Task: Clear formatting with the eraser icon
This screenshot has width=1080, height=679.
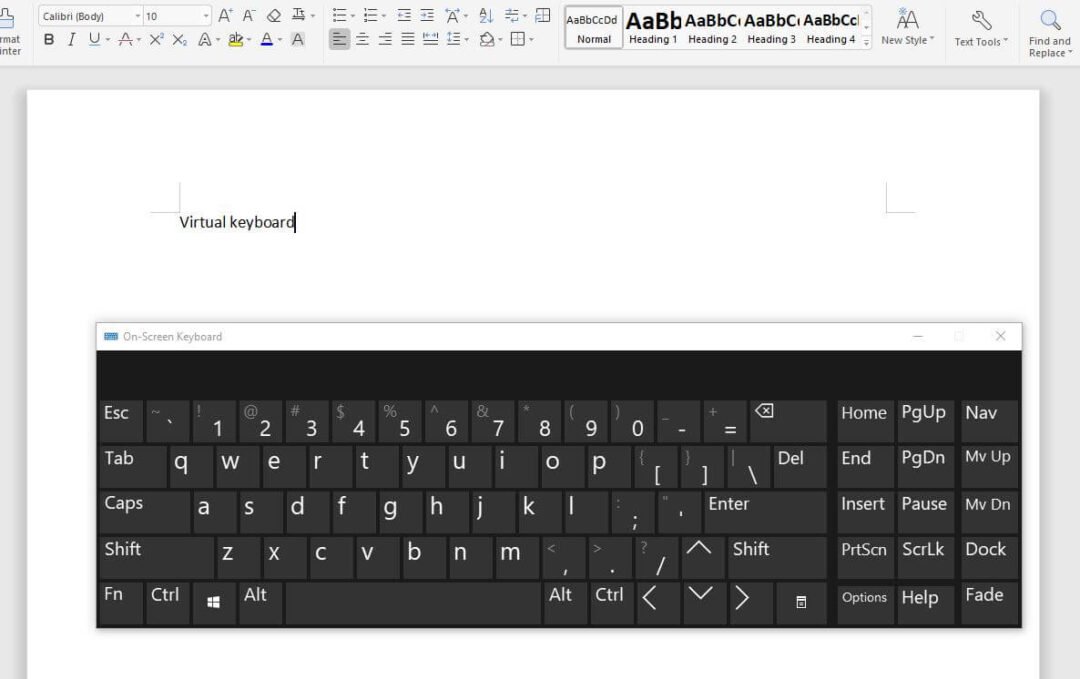Action: coord(272,15)
